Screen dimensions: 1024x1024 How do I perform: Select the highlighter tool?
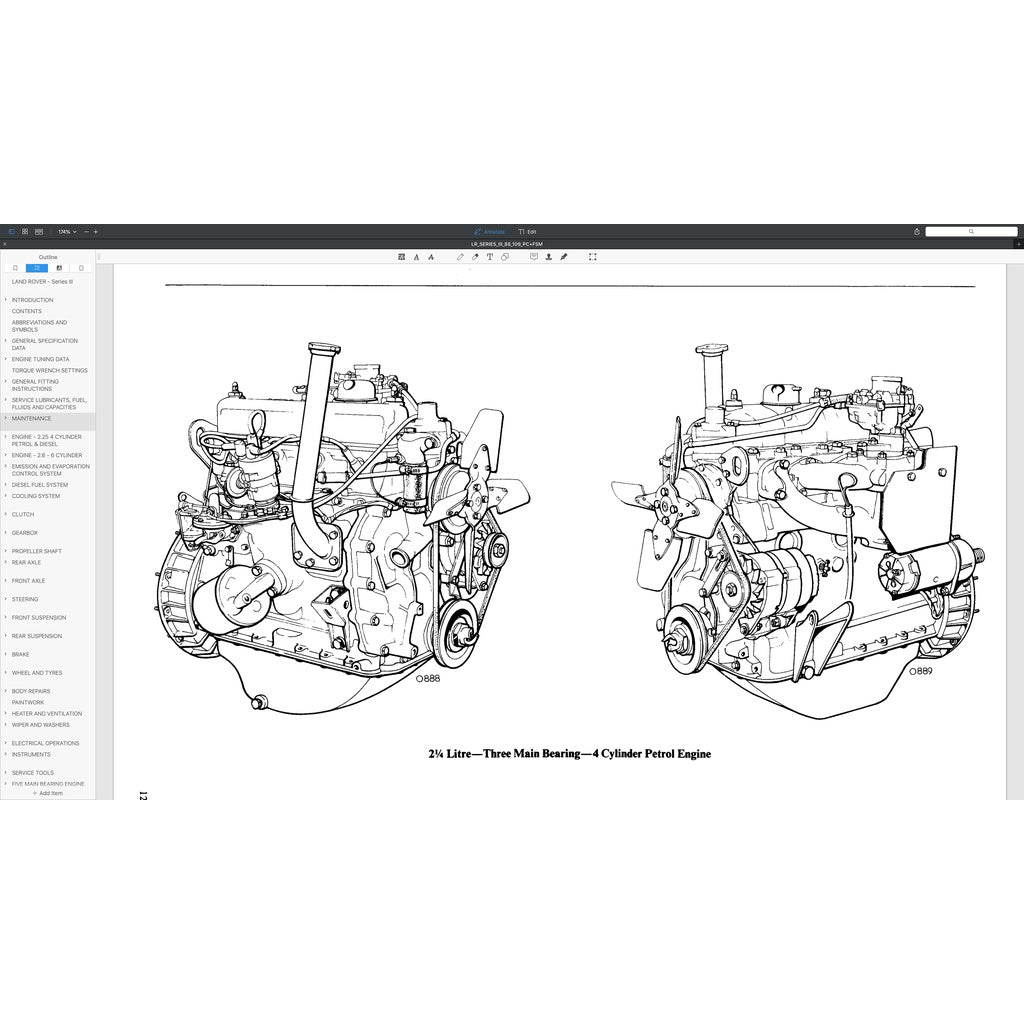475,257
